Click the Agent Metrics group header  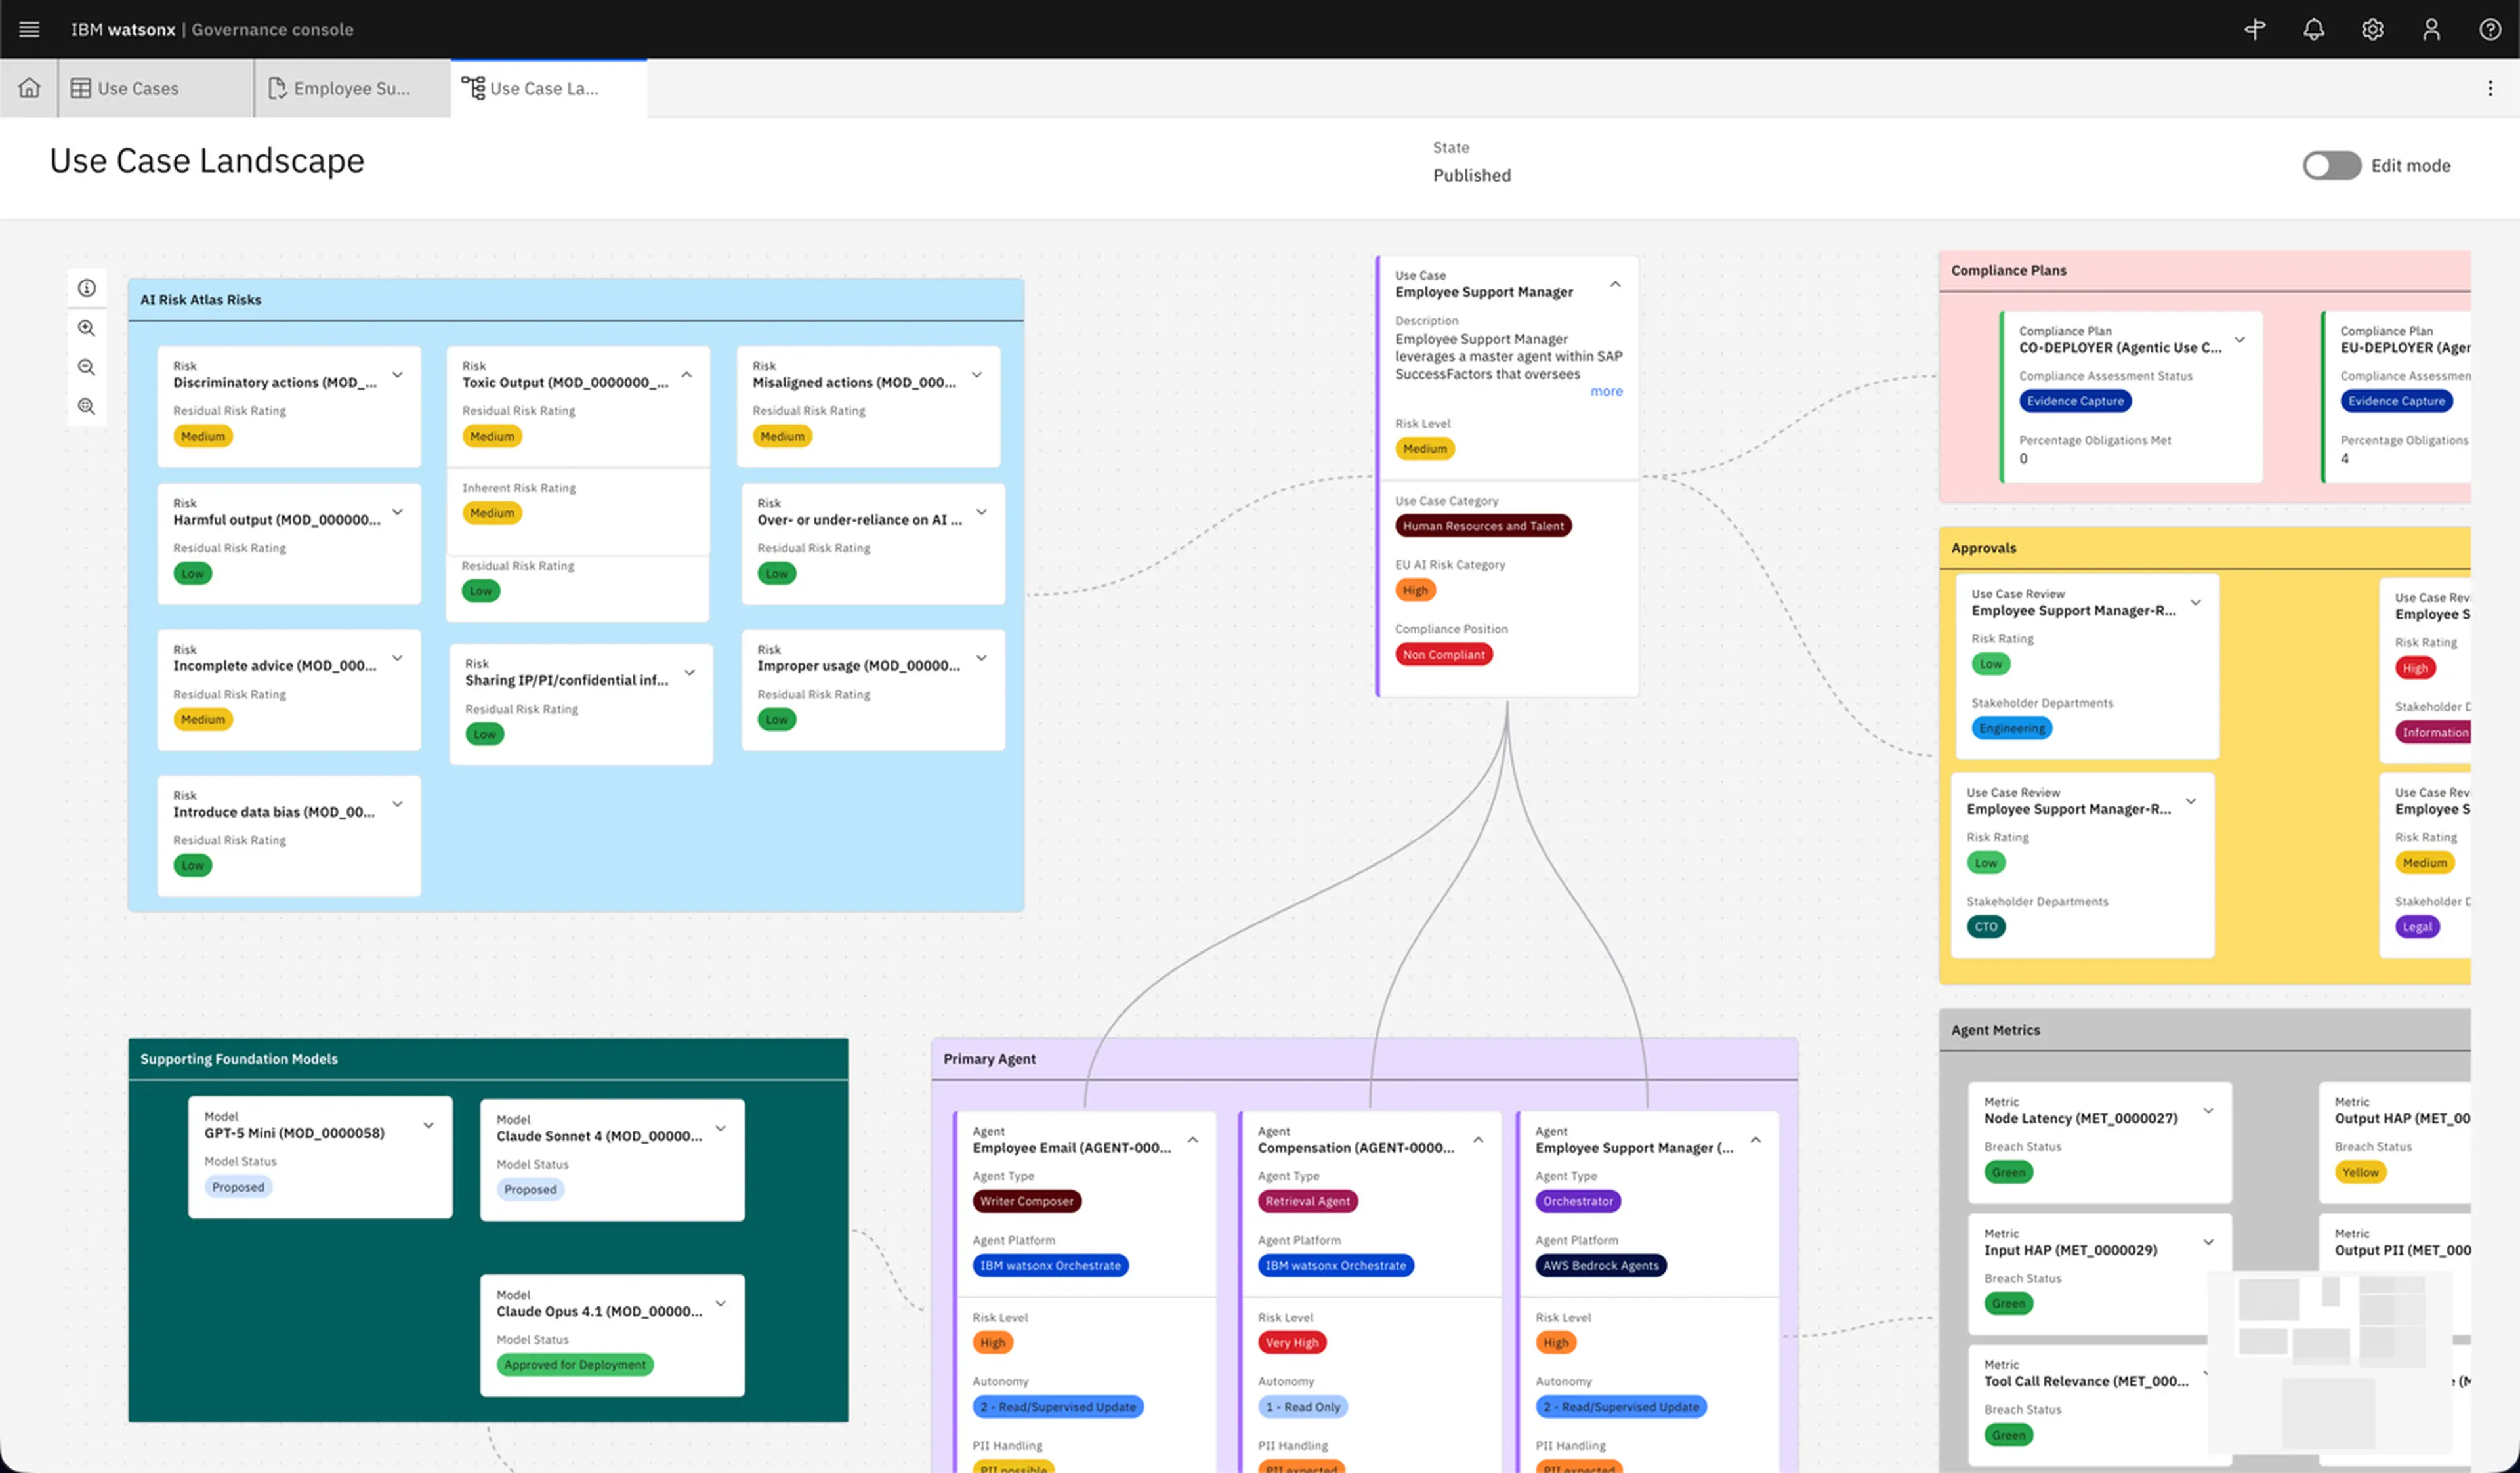click(2205, 1030)
